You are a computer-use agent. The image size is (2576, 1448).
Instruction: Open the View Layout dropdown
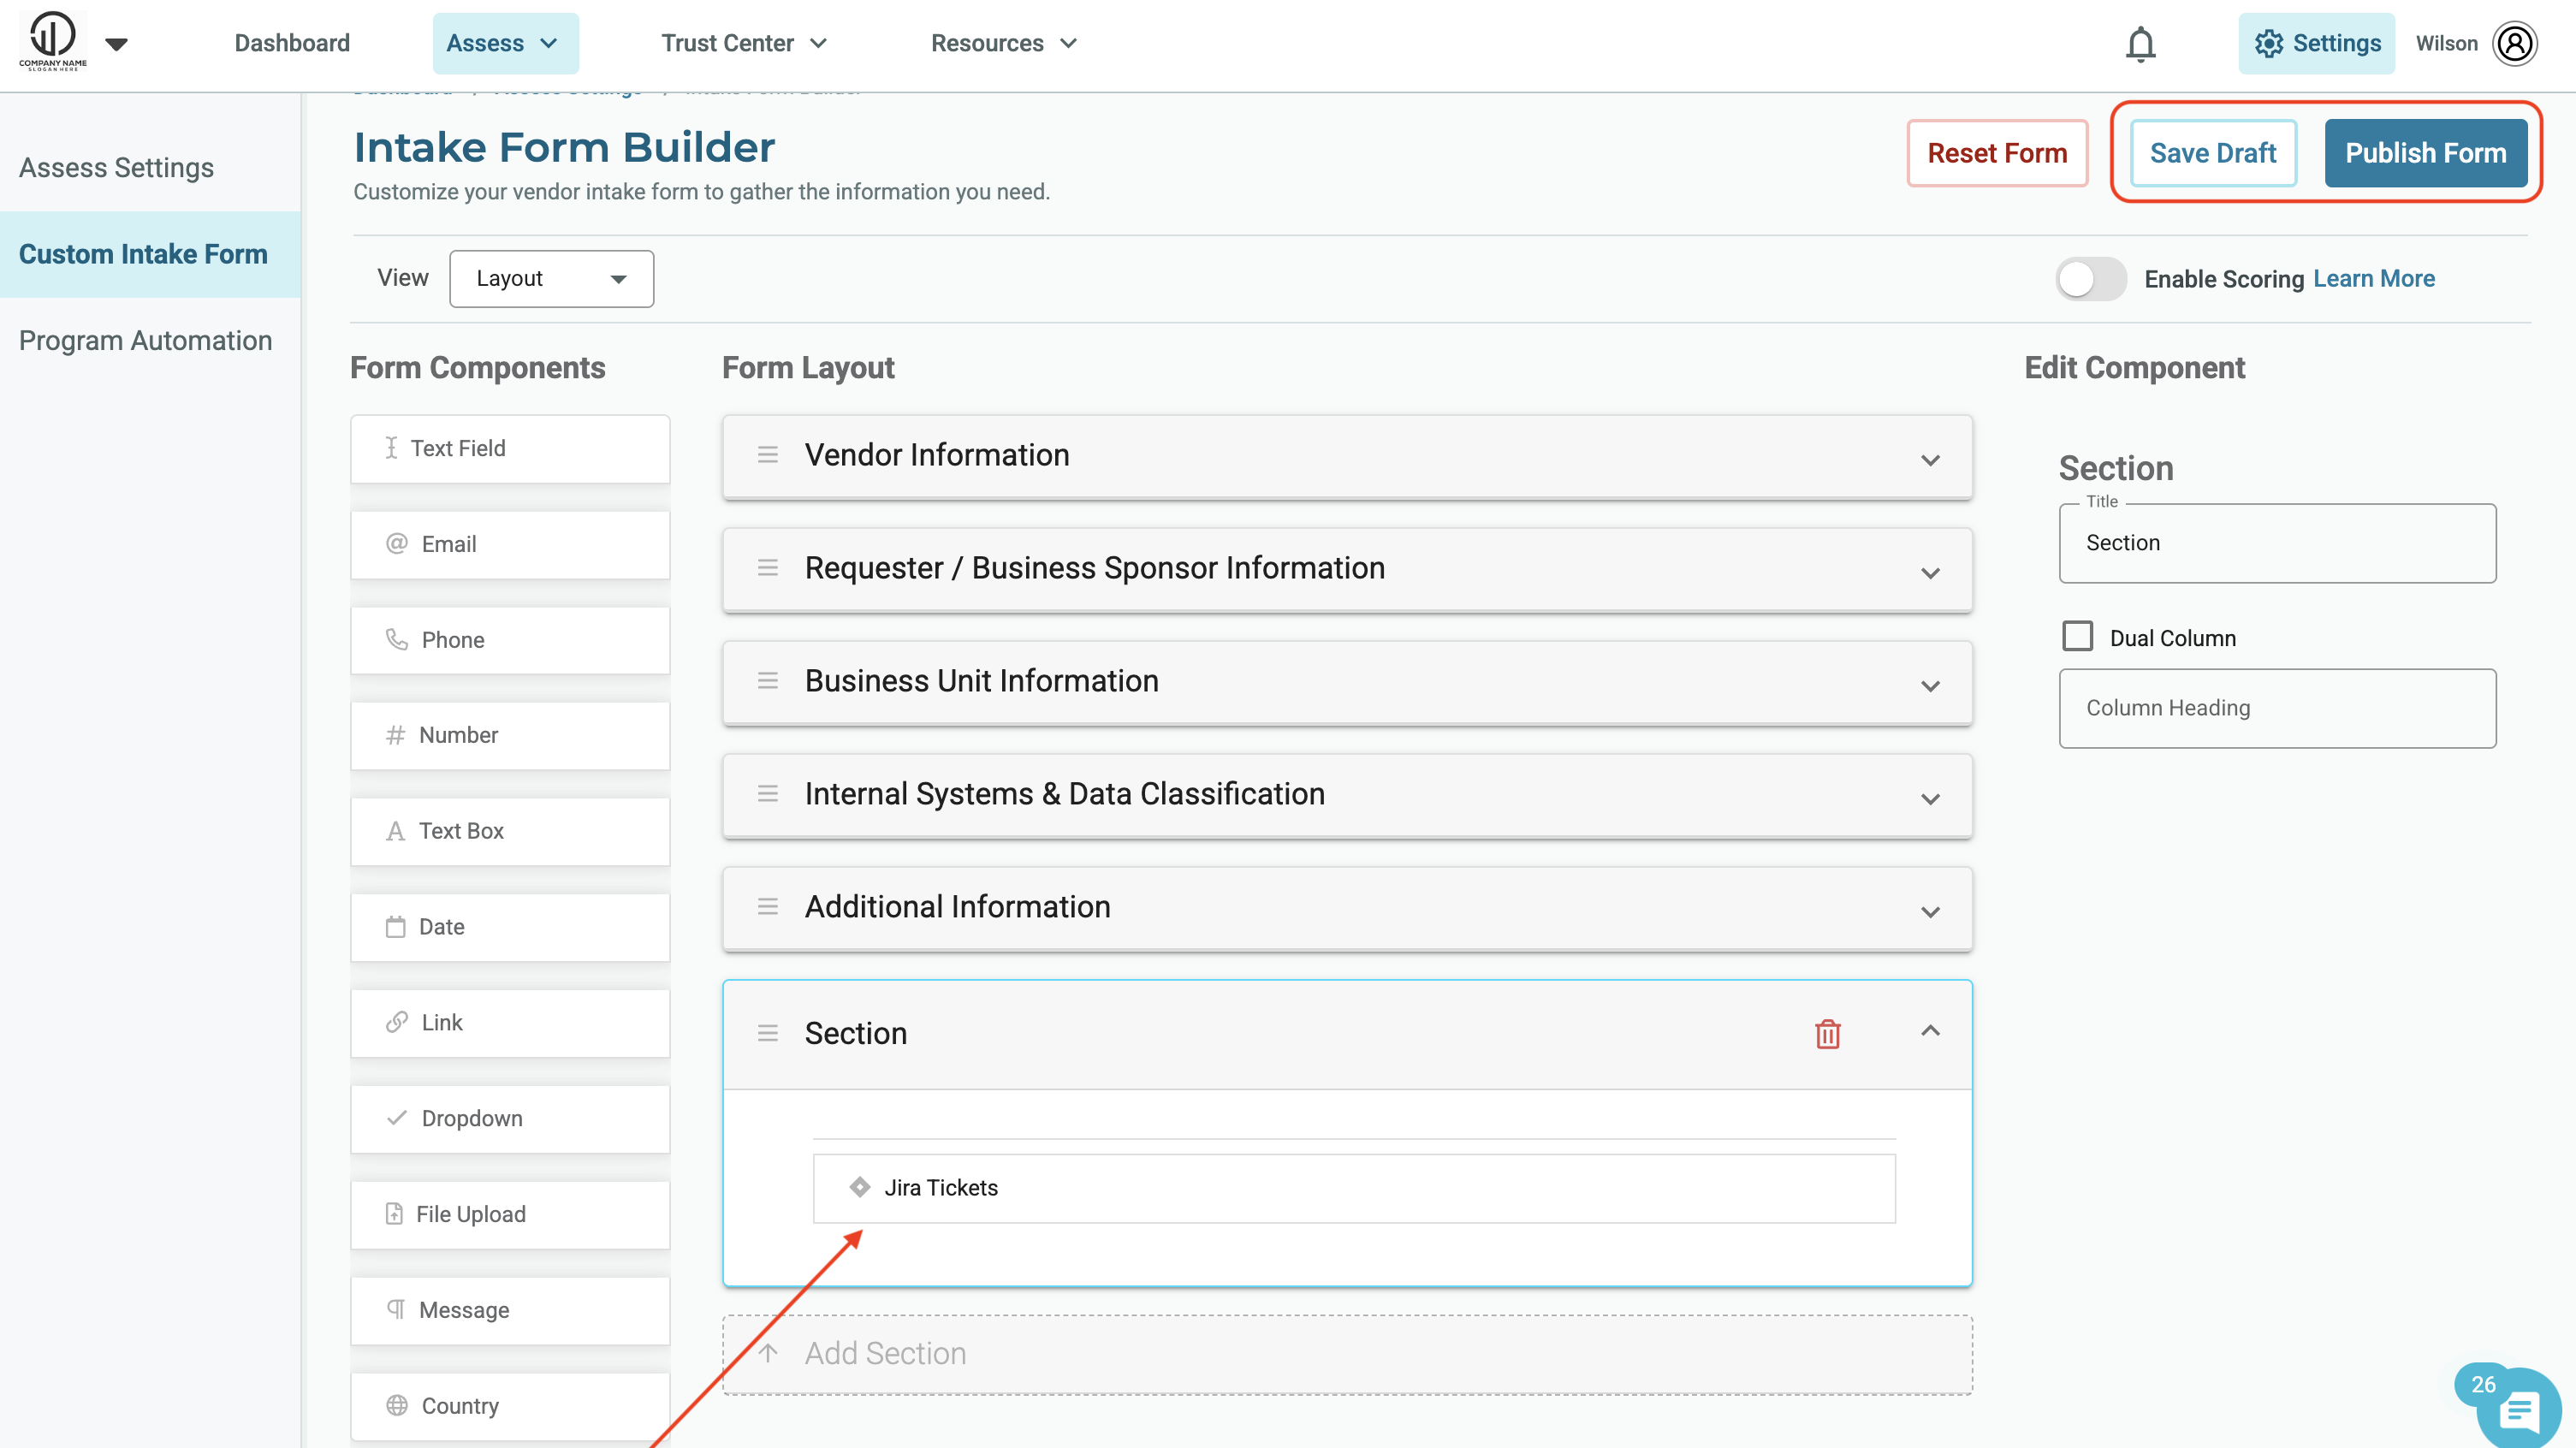click(x=551, y=279)
